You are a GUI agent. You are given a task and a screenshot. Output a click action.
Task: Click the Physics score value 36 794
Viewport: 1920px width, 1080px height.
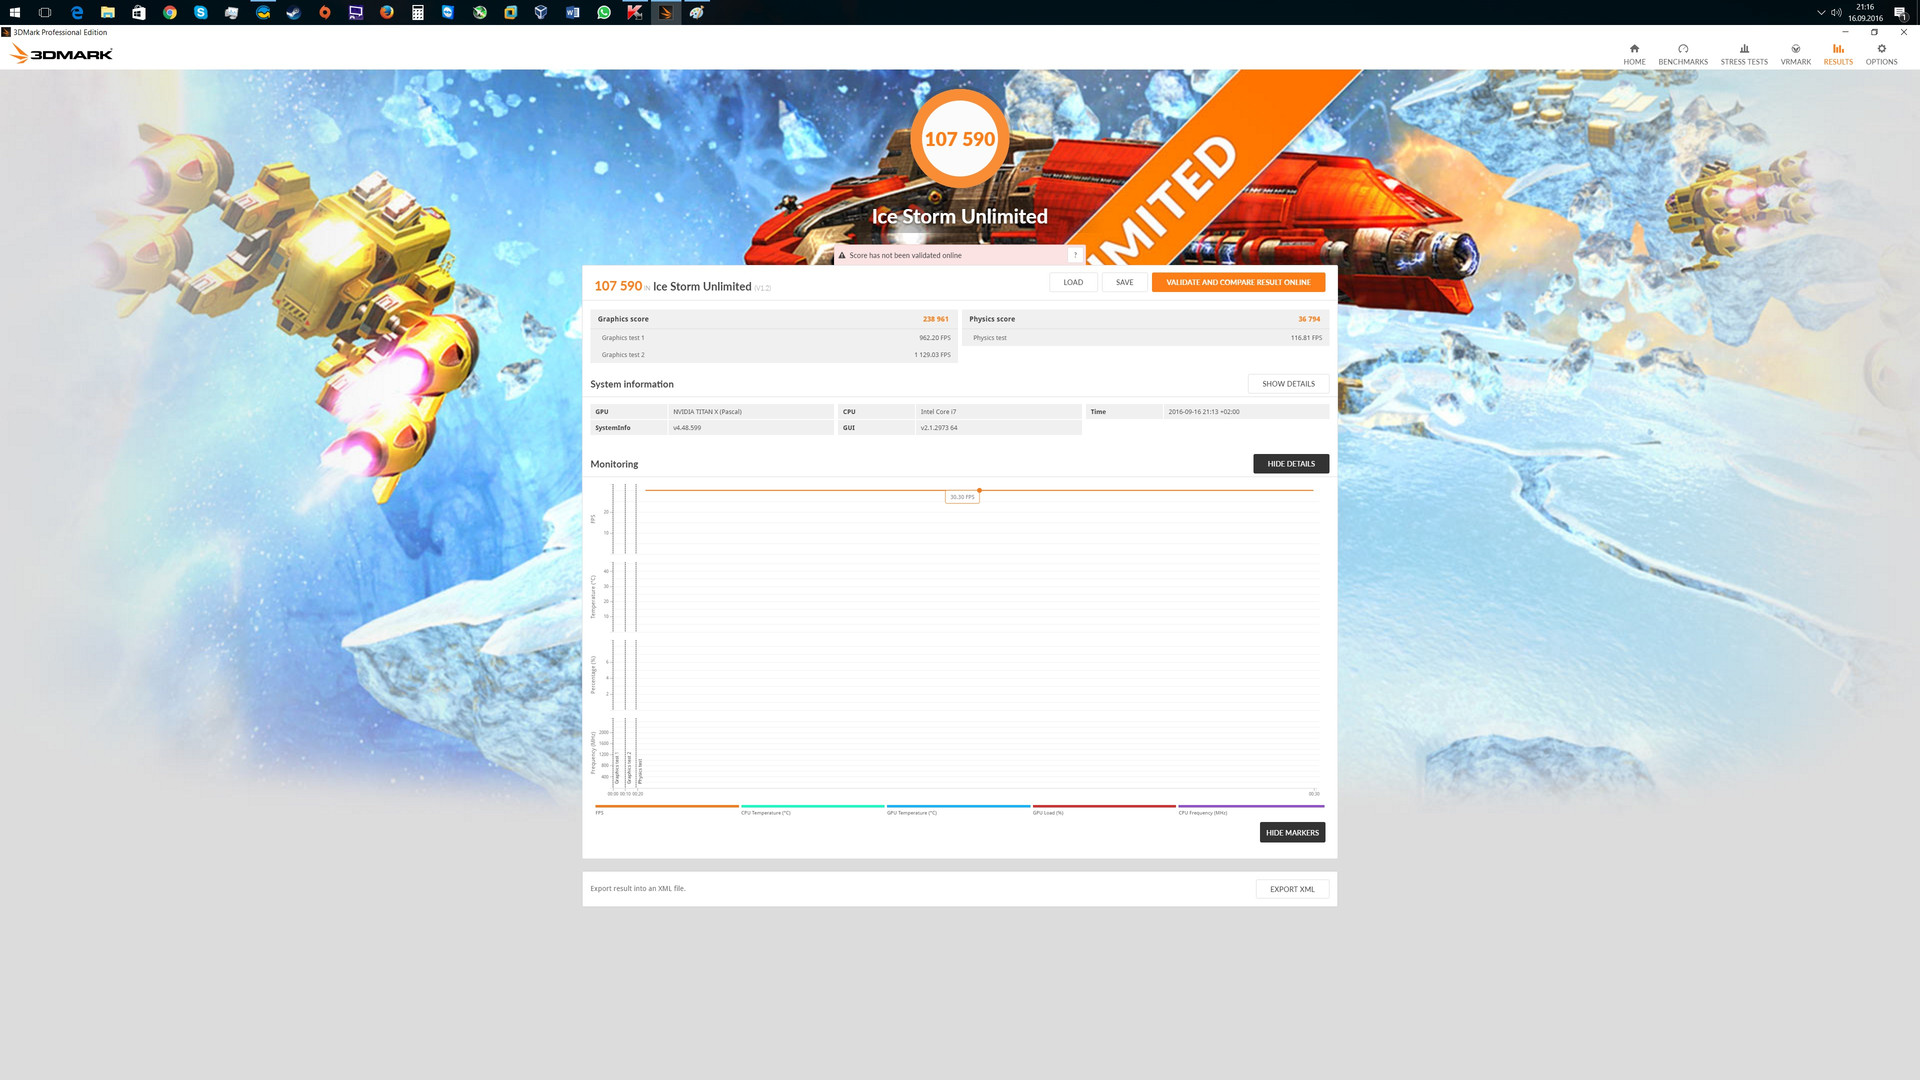pyautogui.click(x=1309, y=319)
